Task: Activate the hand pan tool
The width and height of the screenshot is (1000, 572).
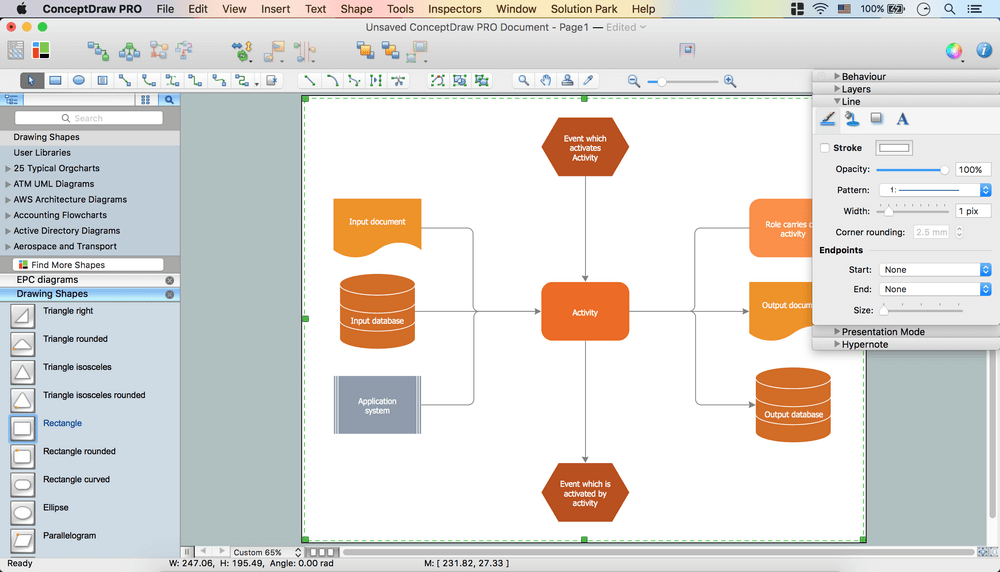Action: pos(546,81)
